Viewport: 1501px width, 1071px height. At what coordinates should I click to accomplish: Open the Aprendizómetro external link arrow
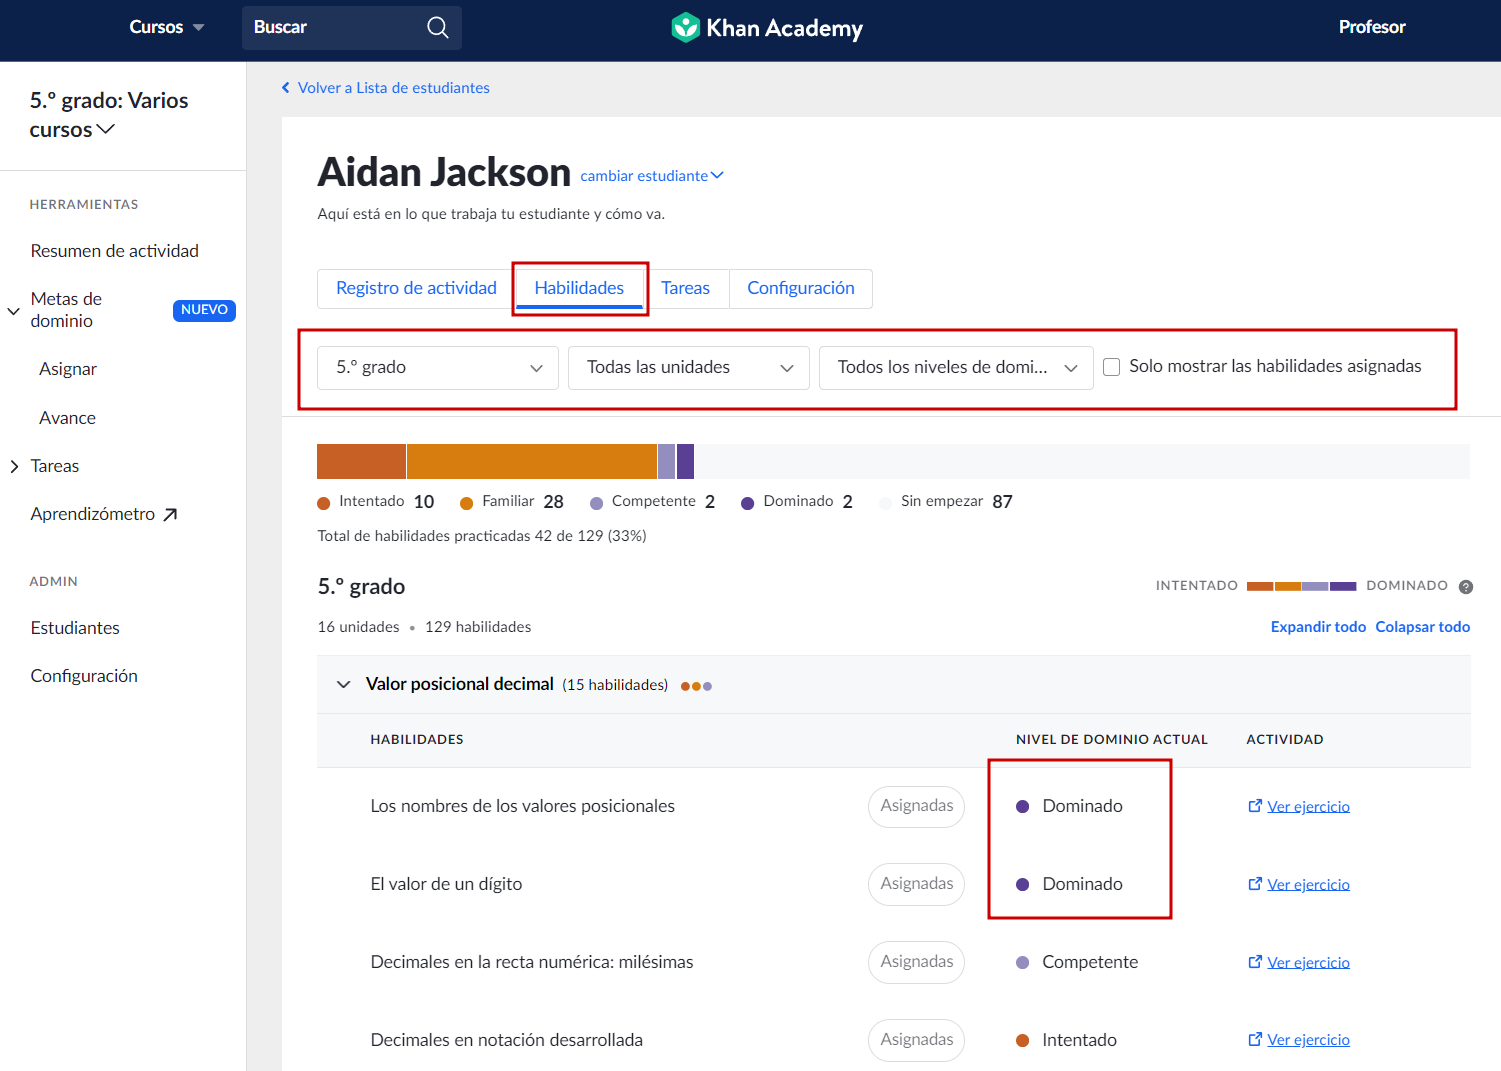170,514
